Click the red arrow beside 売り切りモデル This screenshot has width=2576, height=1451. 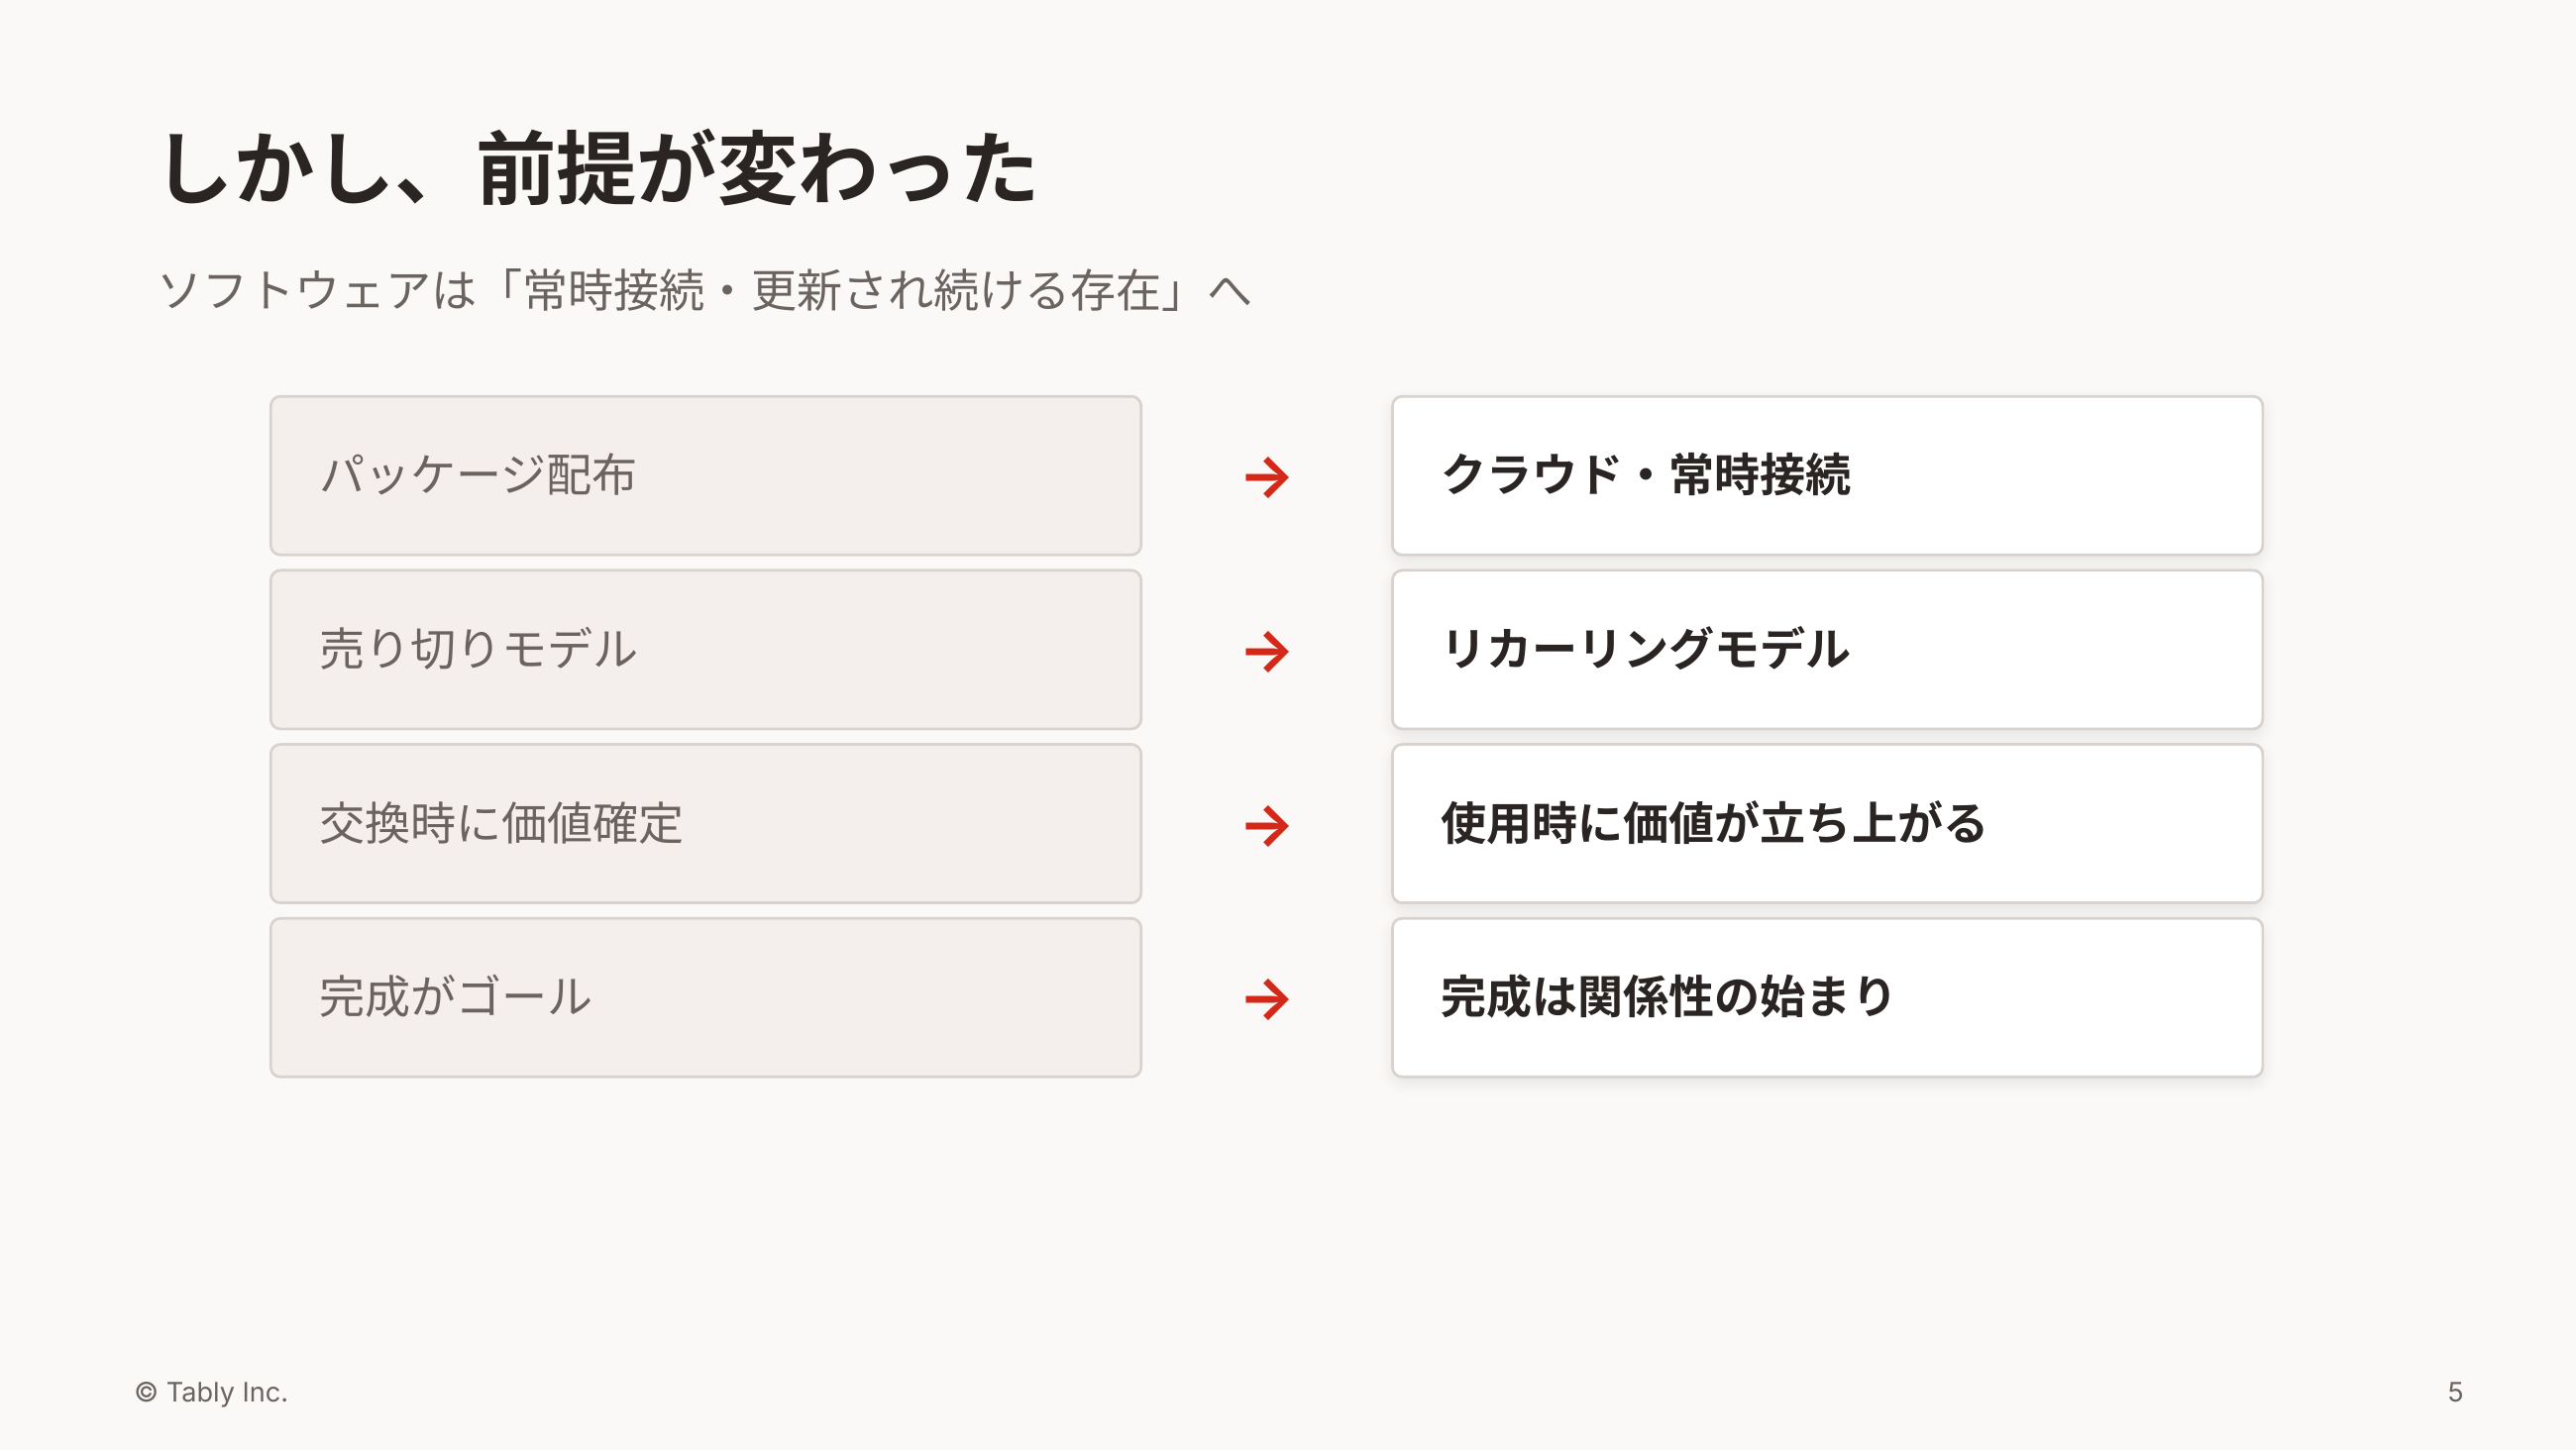point(1267,651)
